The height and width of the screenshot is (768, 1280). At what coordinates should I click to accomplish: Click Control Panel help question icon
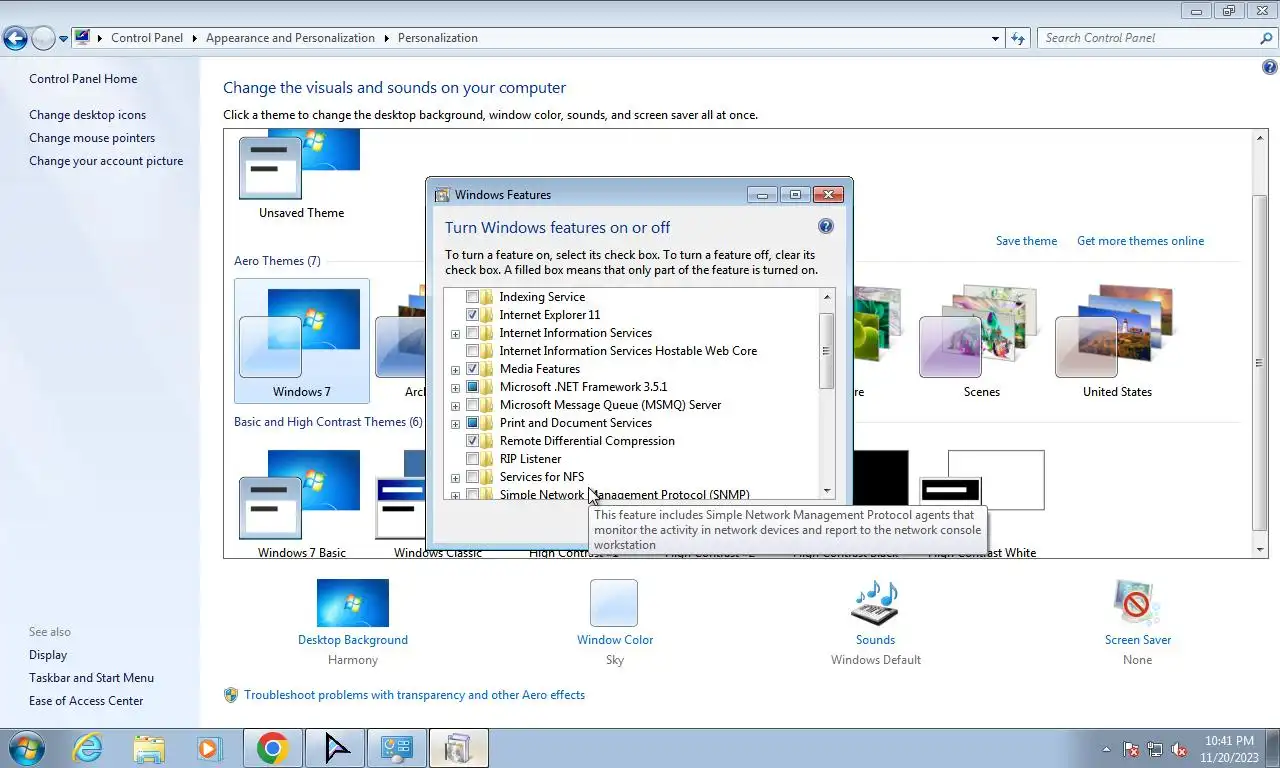point(1270,68)
